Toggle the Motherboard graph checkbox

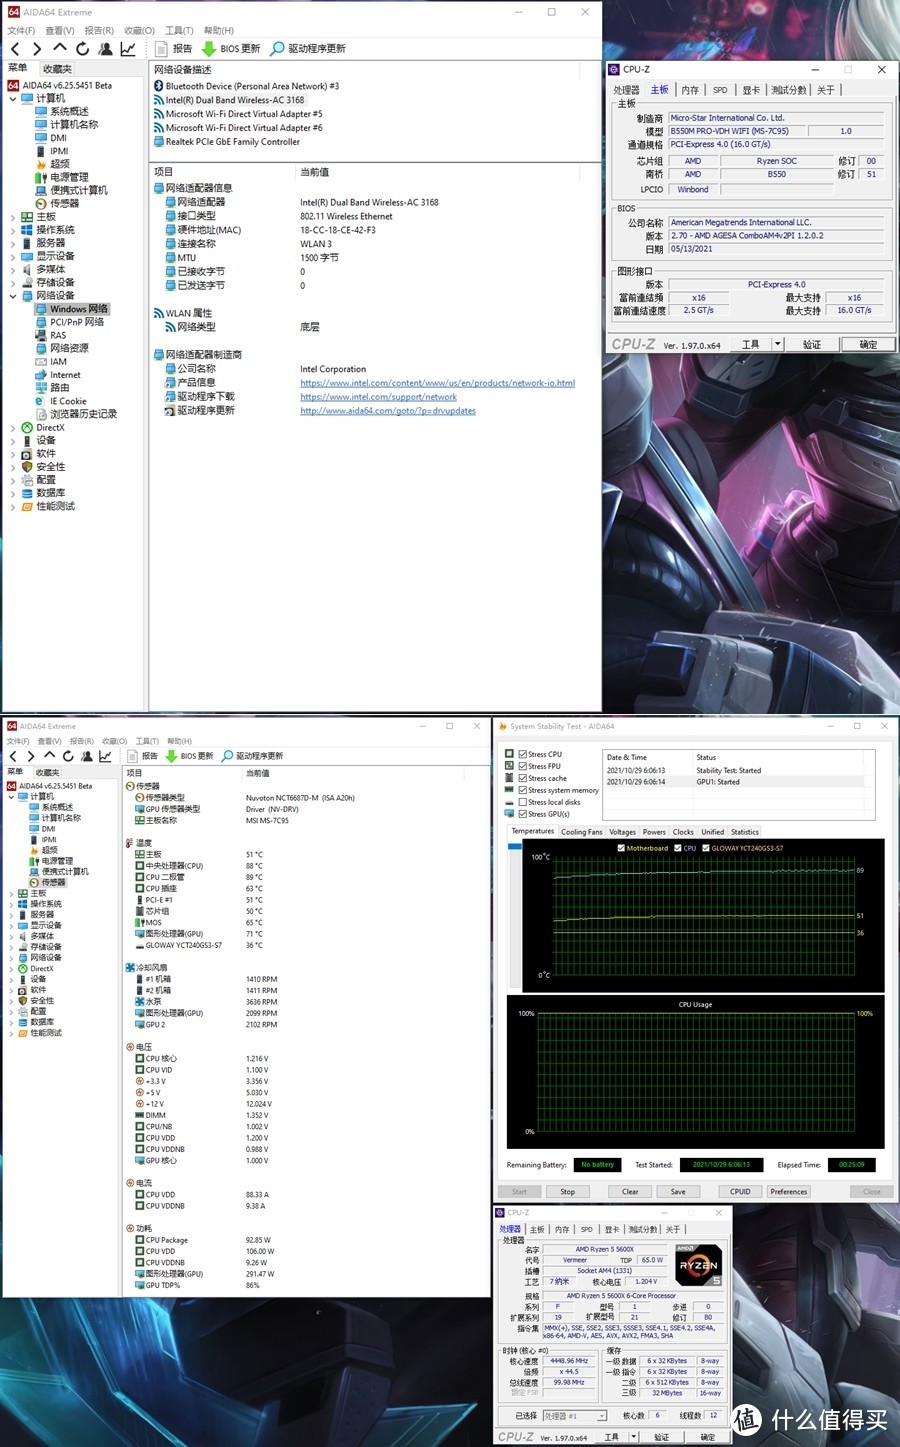621,848
